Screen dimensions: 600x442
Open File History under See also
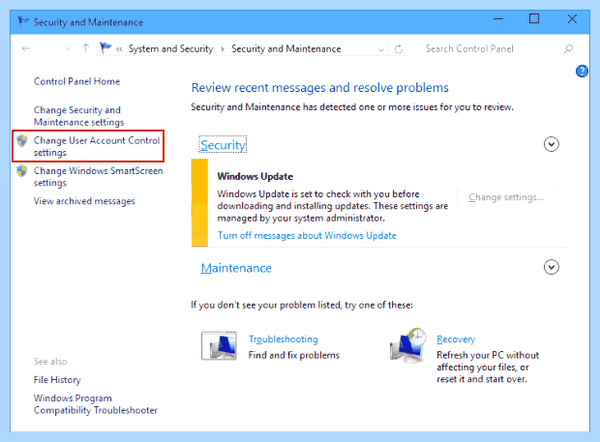[x=57, y=380]
